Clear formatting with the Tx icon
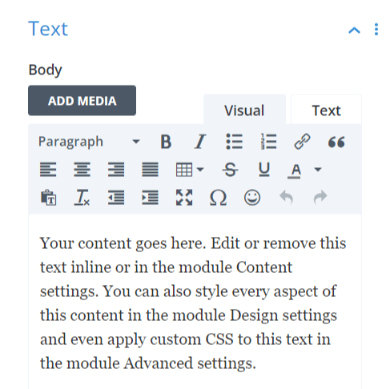The image size is (390, 389). [x=82, y=198]
